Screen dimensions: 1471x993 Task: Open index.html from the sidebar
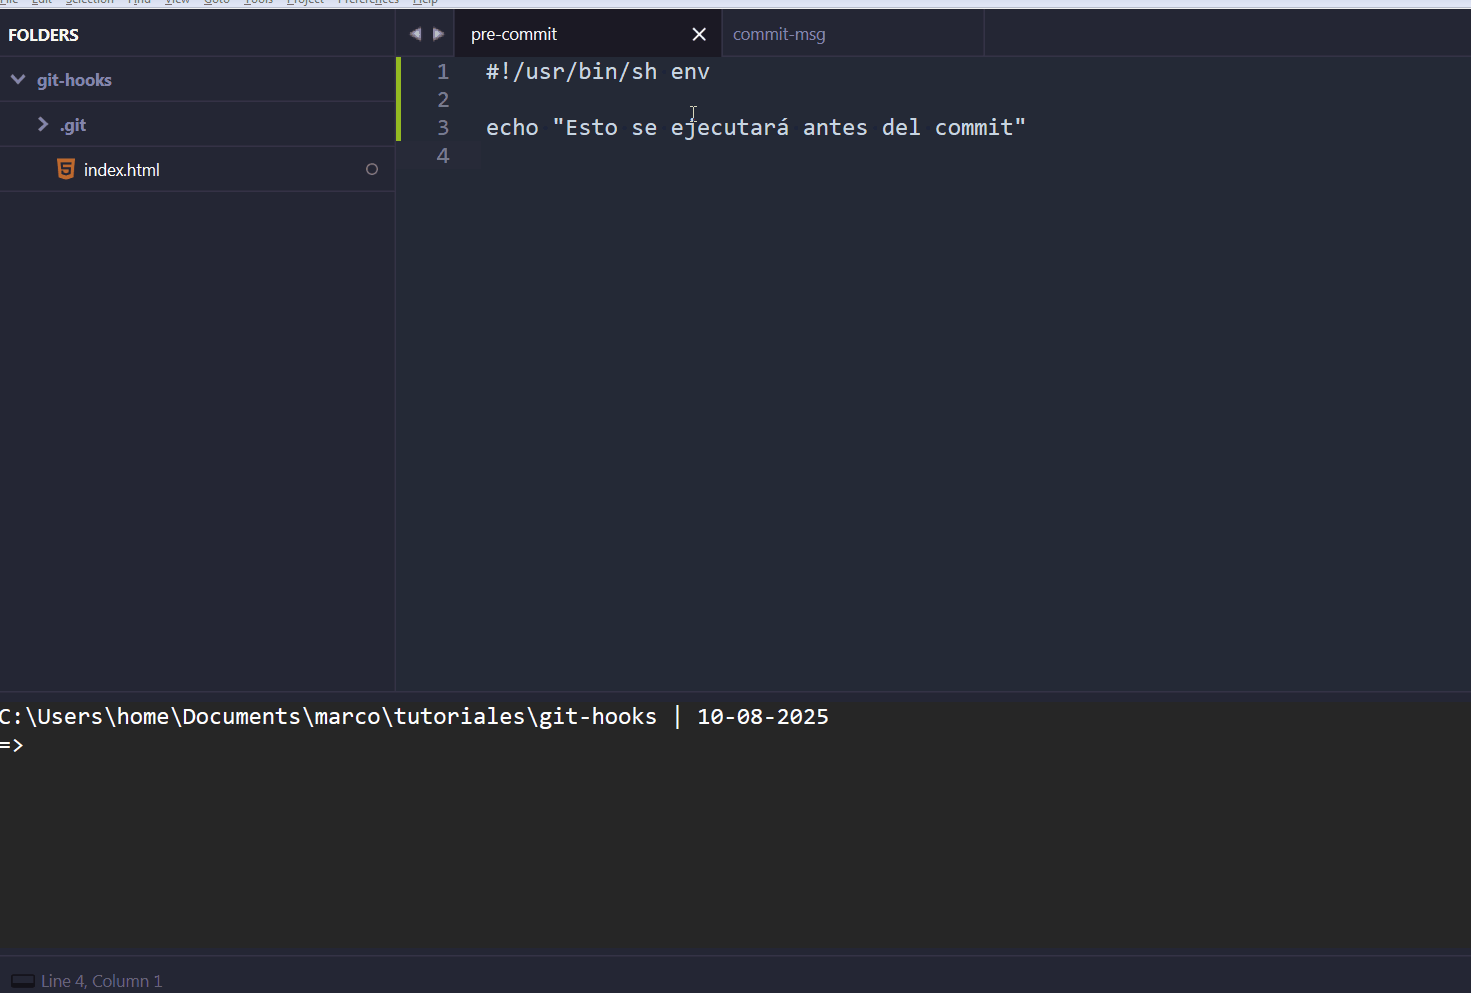122,170
